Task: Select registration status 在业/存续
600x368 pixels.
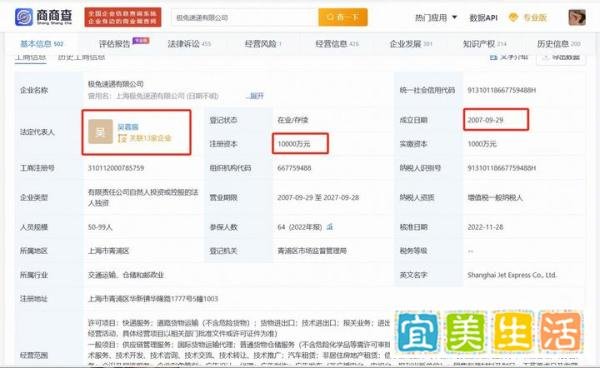Action: (x=293, y=120)
